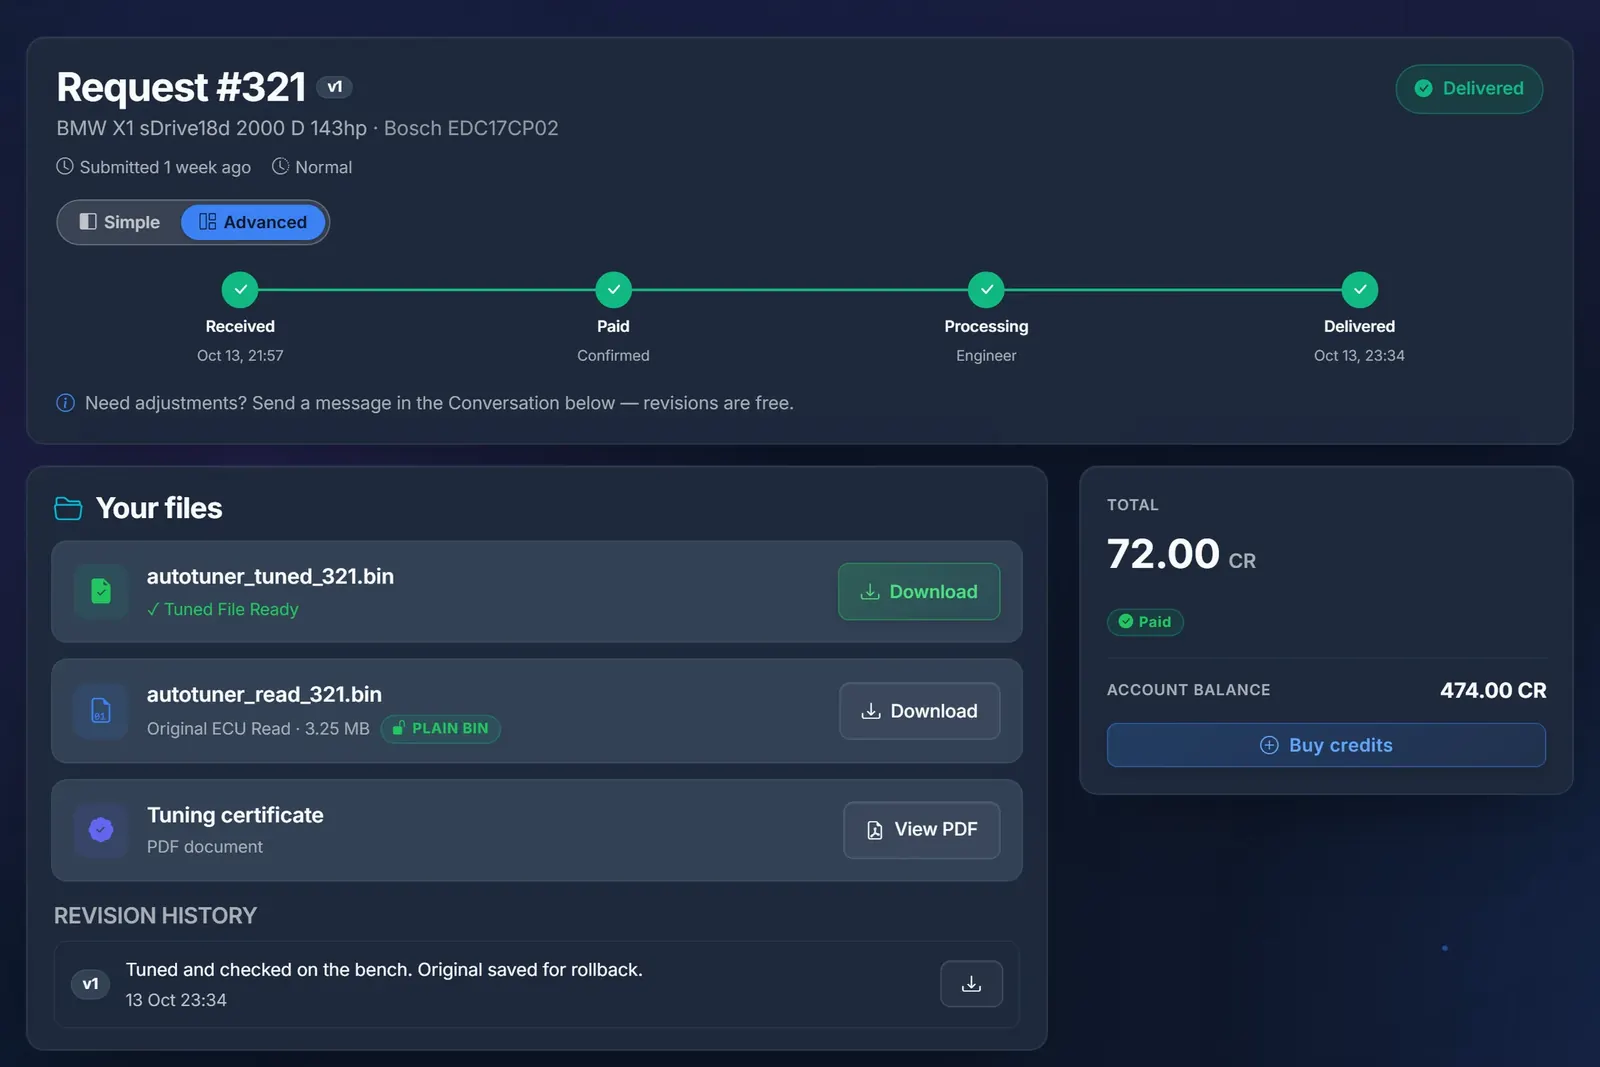Click the 13 Oct 23:34 revision timestamp

(x=176, y=1000)
